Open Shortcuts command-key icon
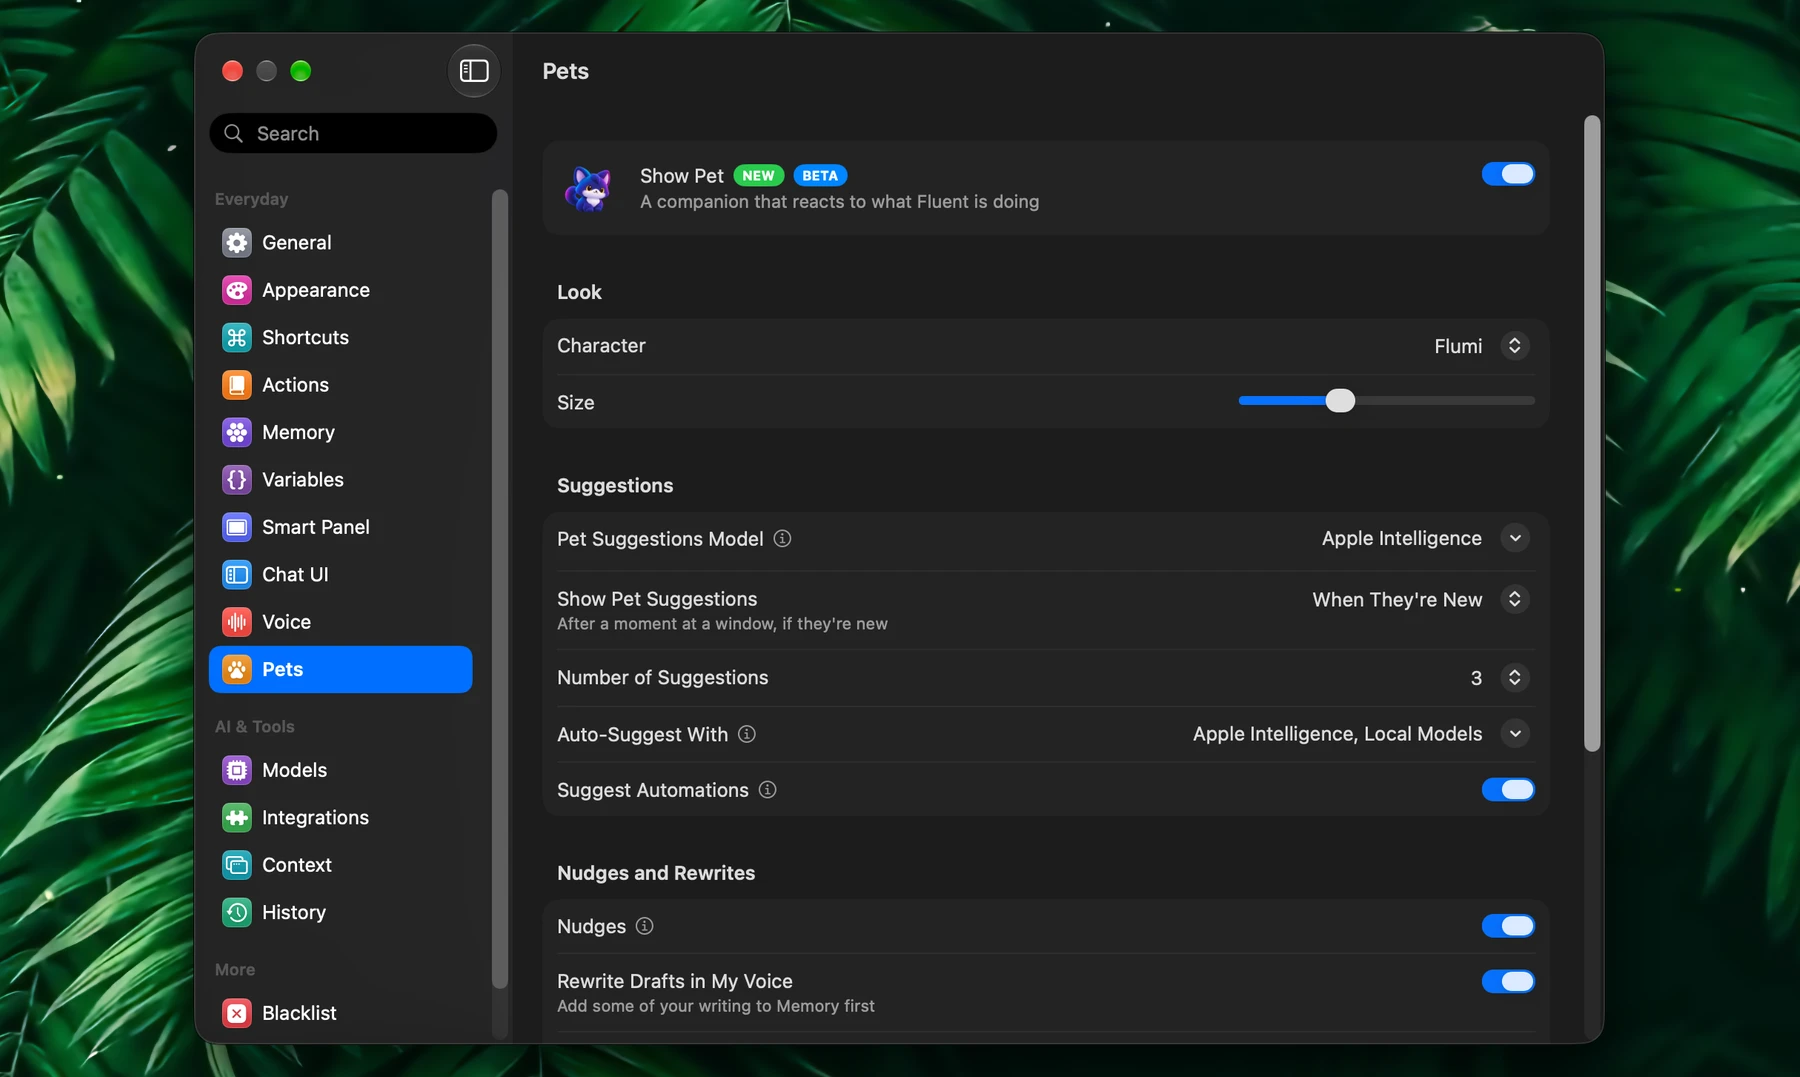The width and height of the screenshot is (1800, 1077). point(237,338)
